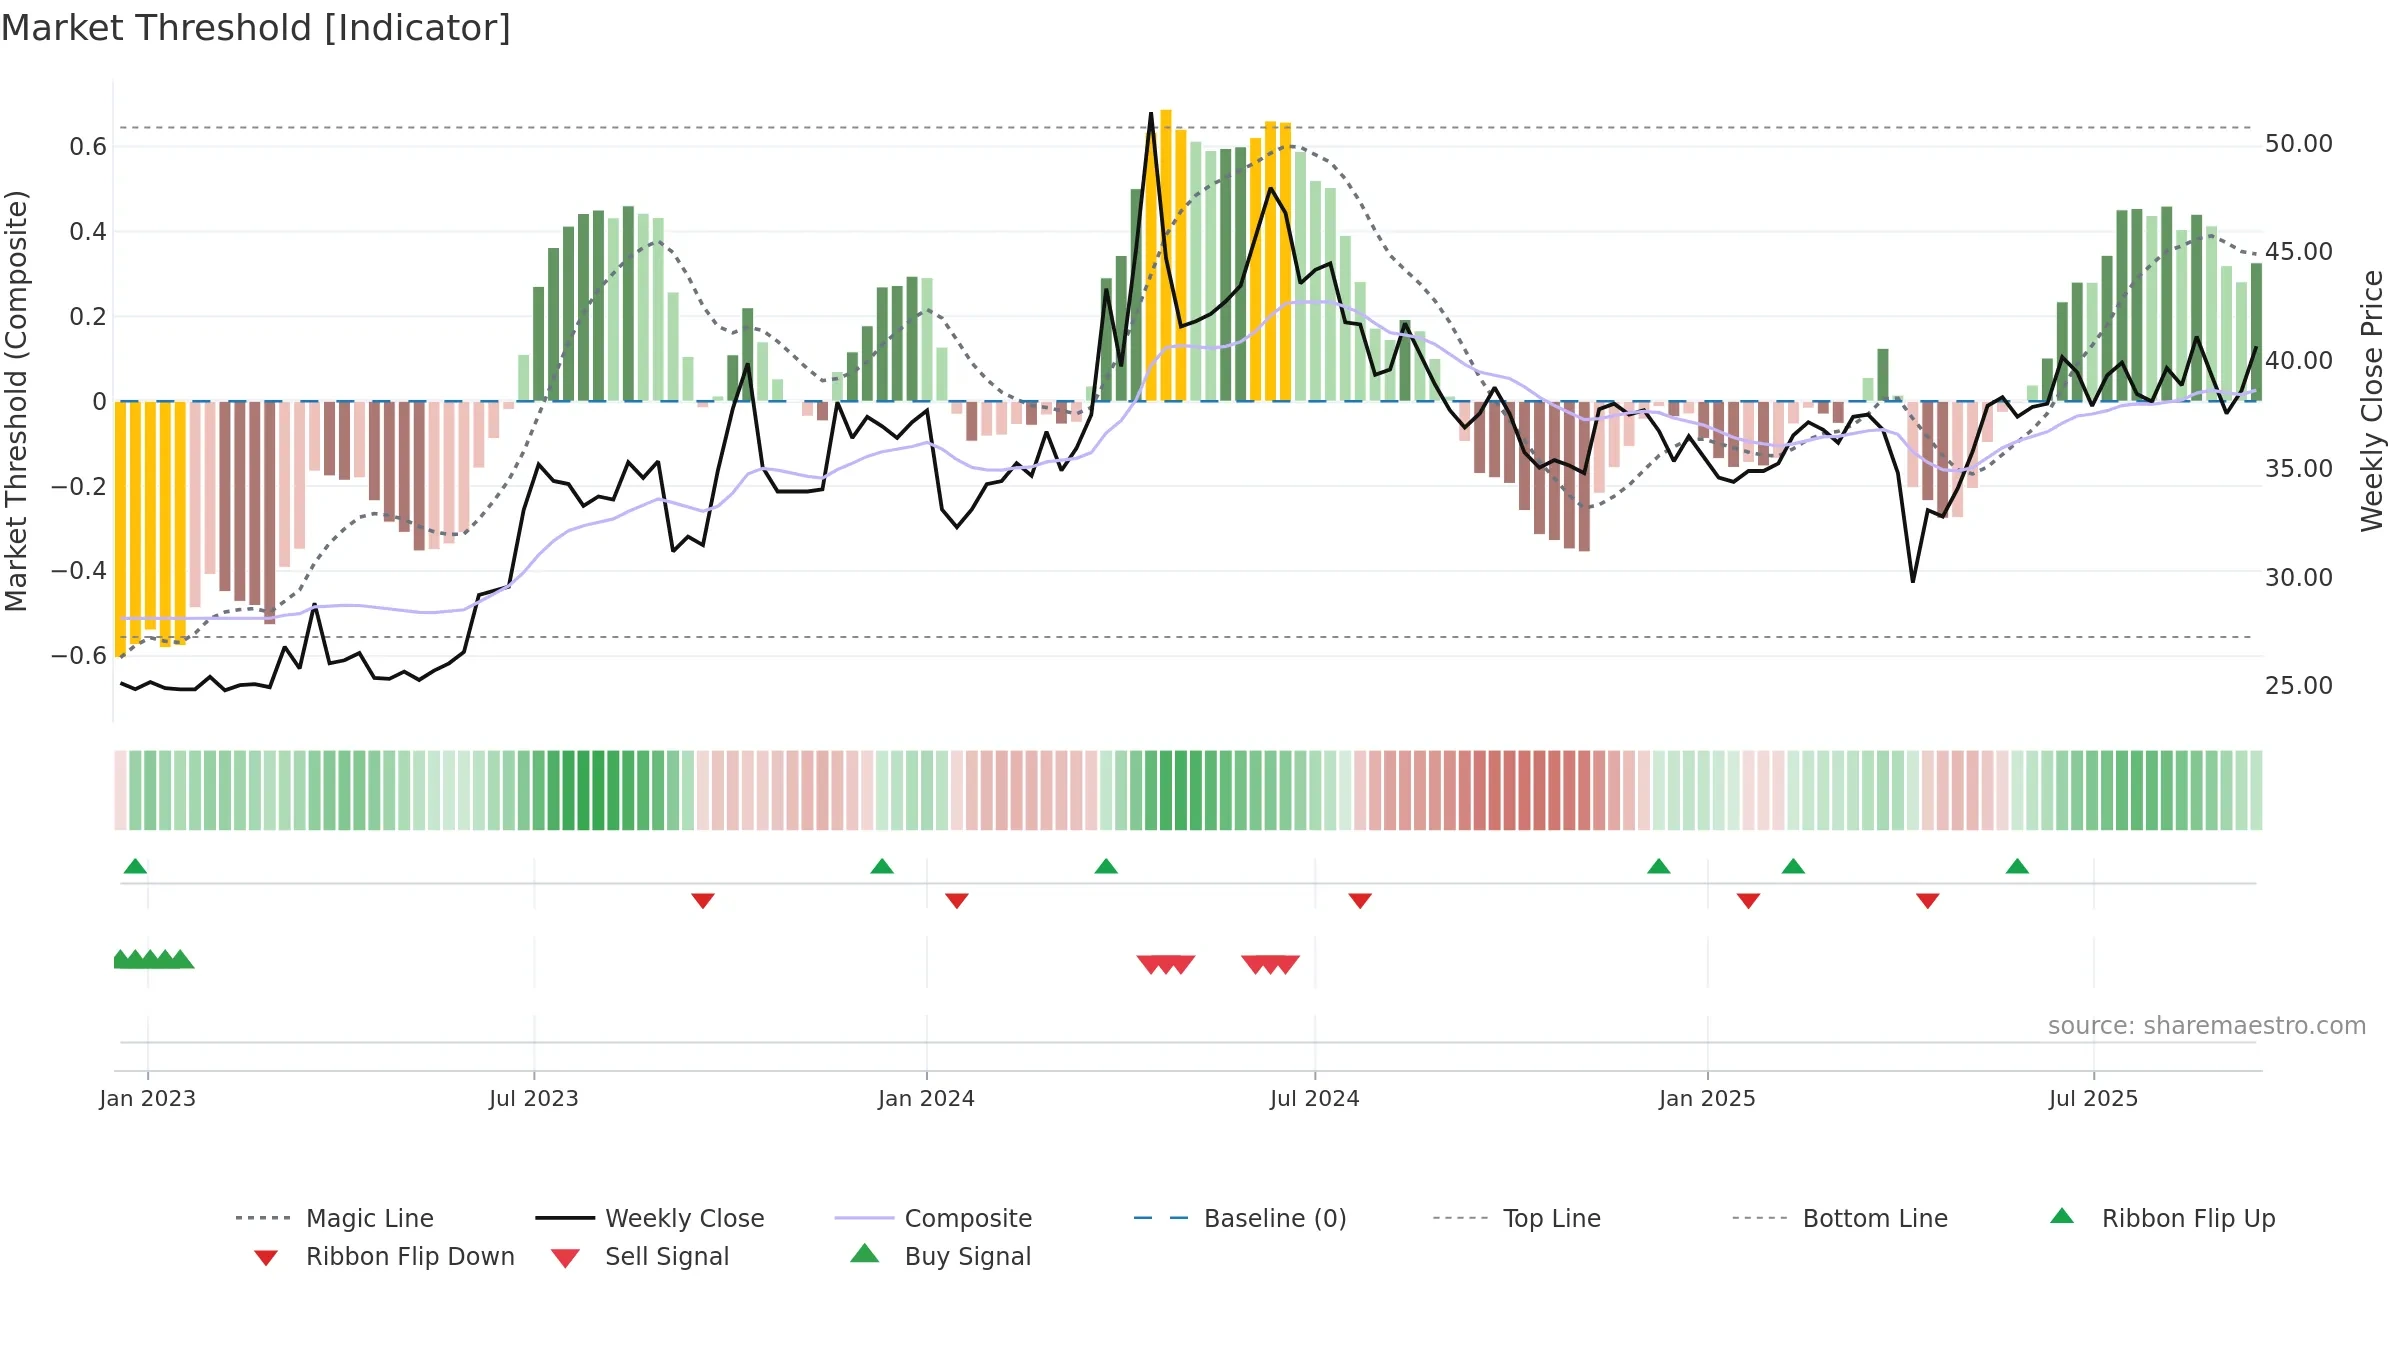Click the Weekly Close Price axis title

[2372, 401]
